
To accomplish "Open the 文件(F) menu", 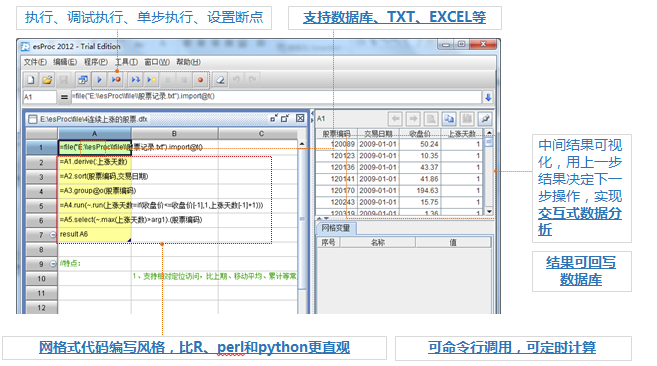I will 35,62.
